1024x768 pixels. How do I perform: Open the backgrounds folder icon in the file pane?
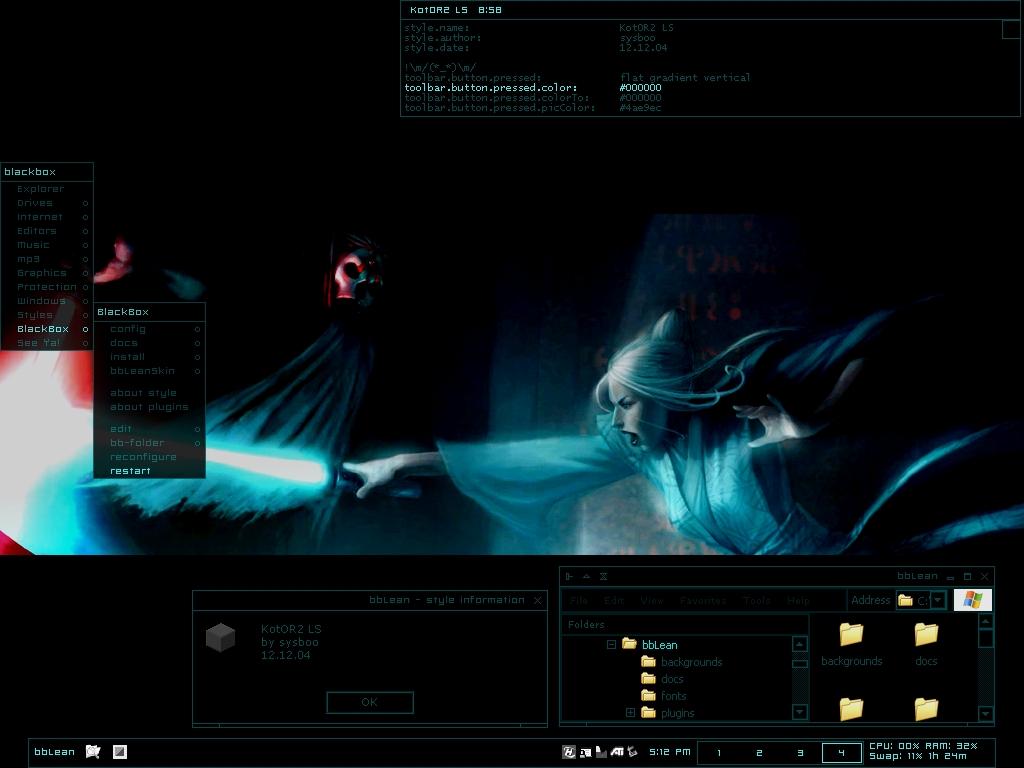[x=852, y=633]
